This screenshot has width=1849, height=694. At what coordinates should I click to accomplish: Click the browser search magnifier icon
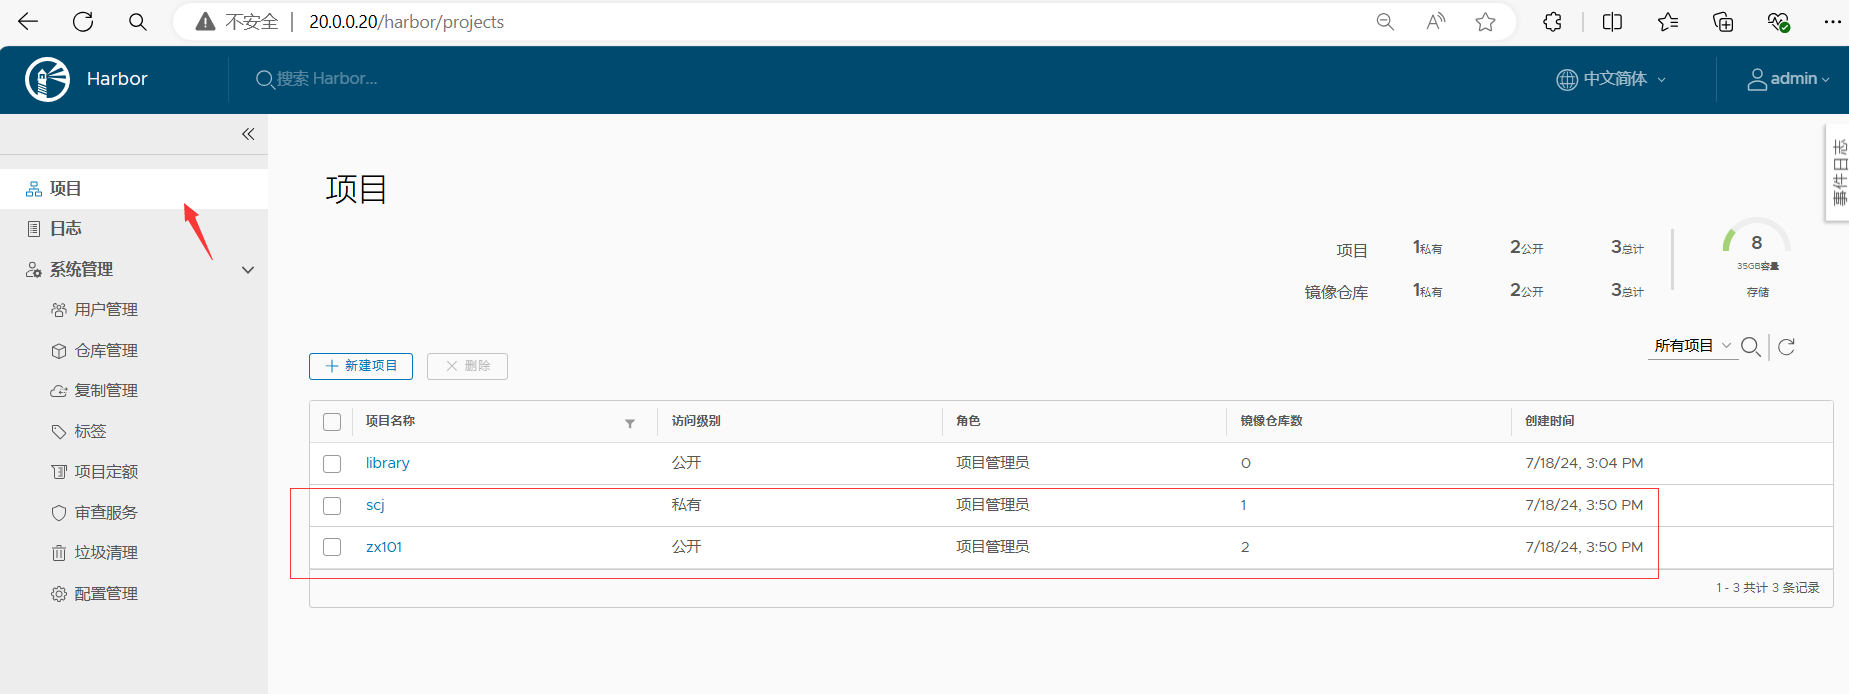(138, 21)
